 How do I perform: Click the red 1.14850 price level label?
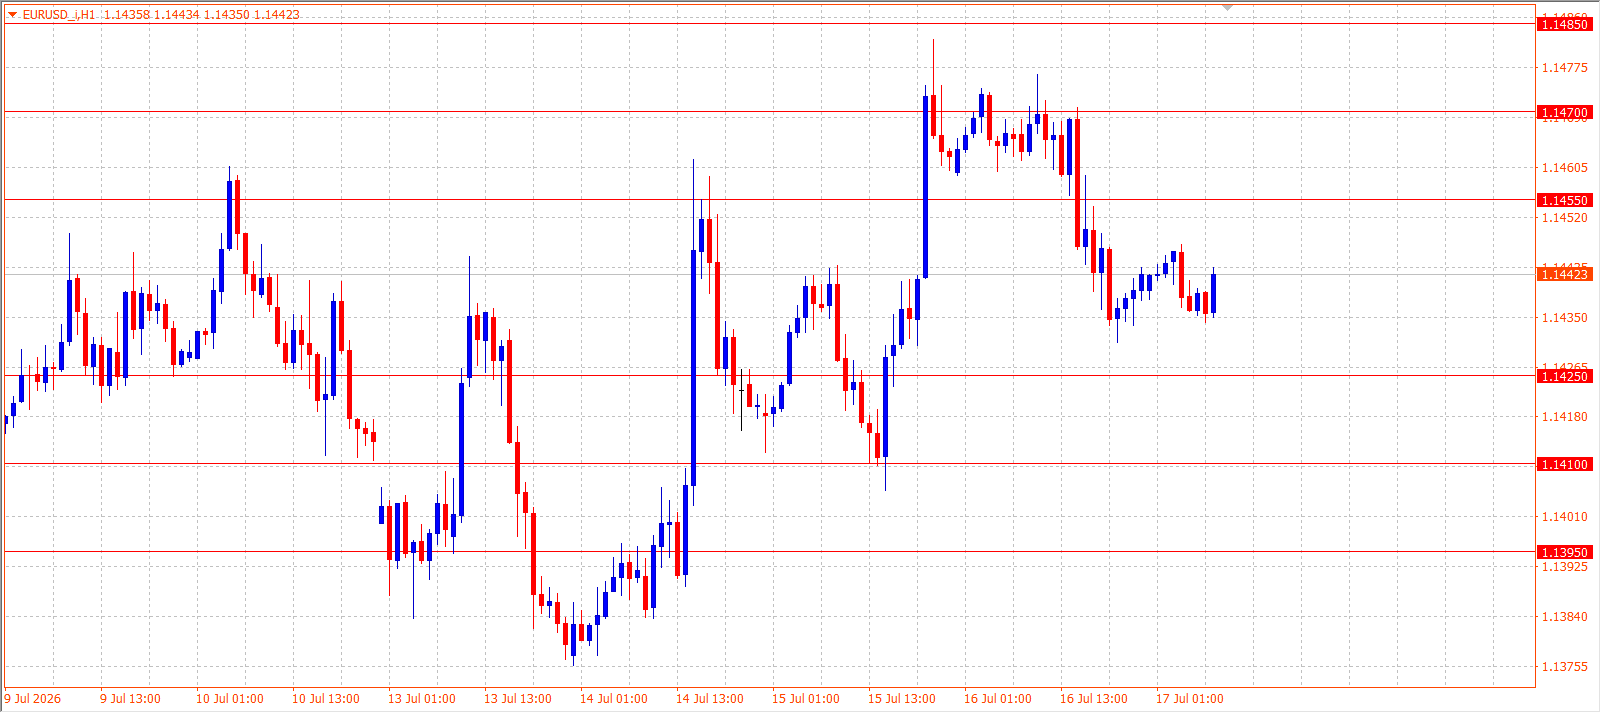pyautogui.click(x=1565, y=24)
